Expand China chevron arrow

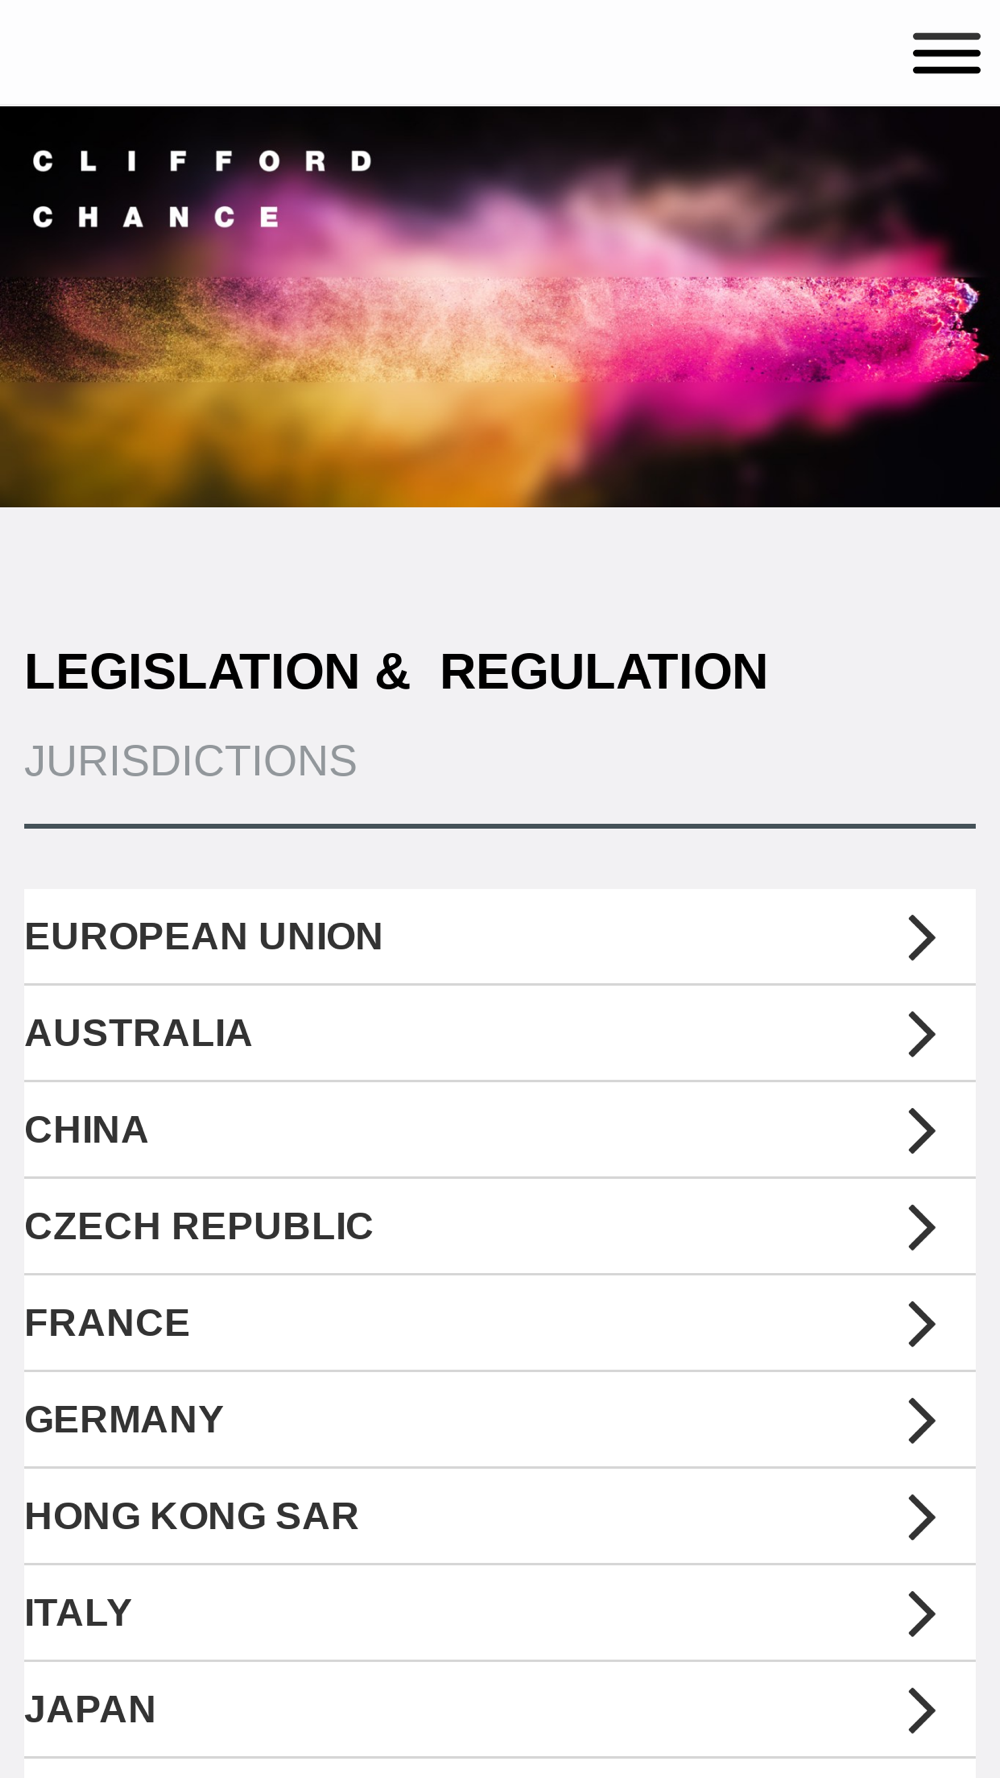tap(922, 1130)
